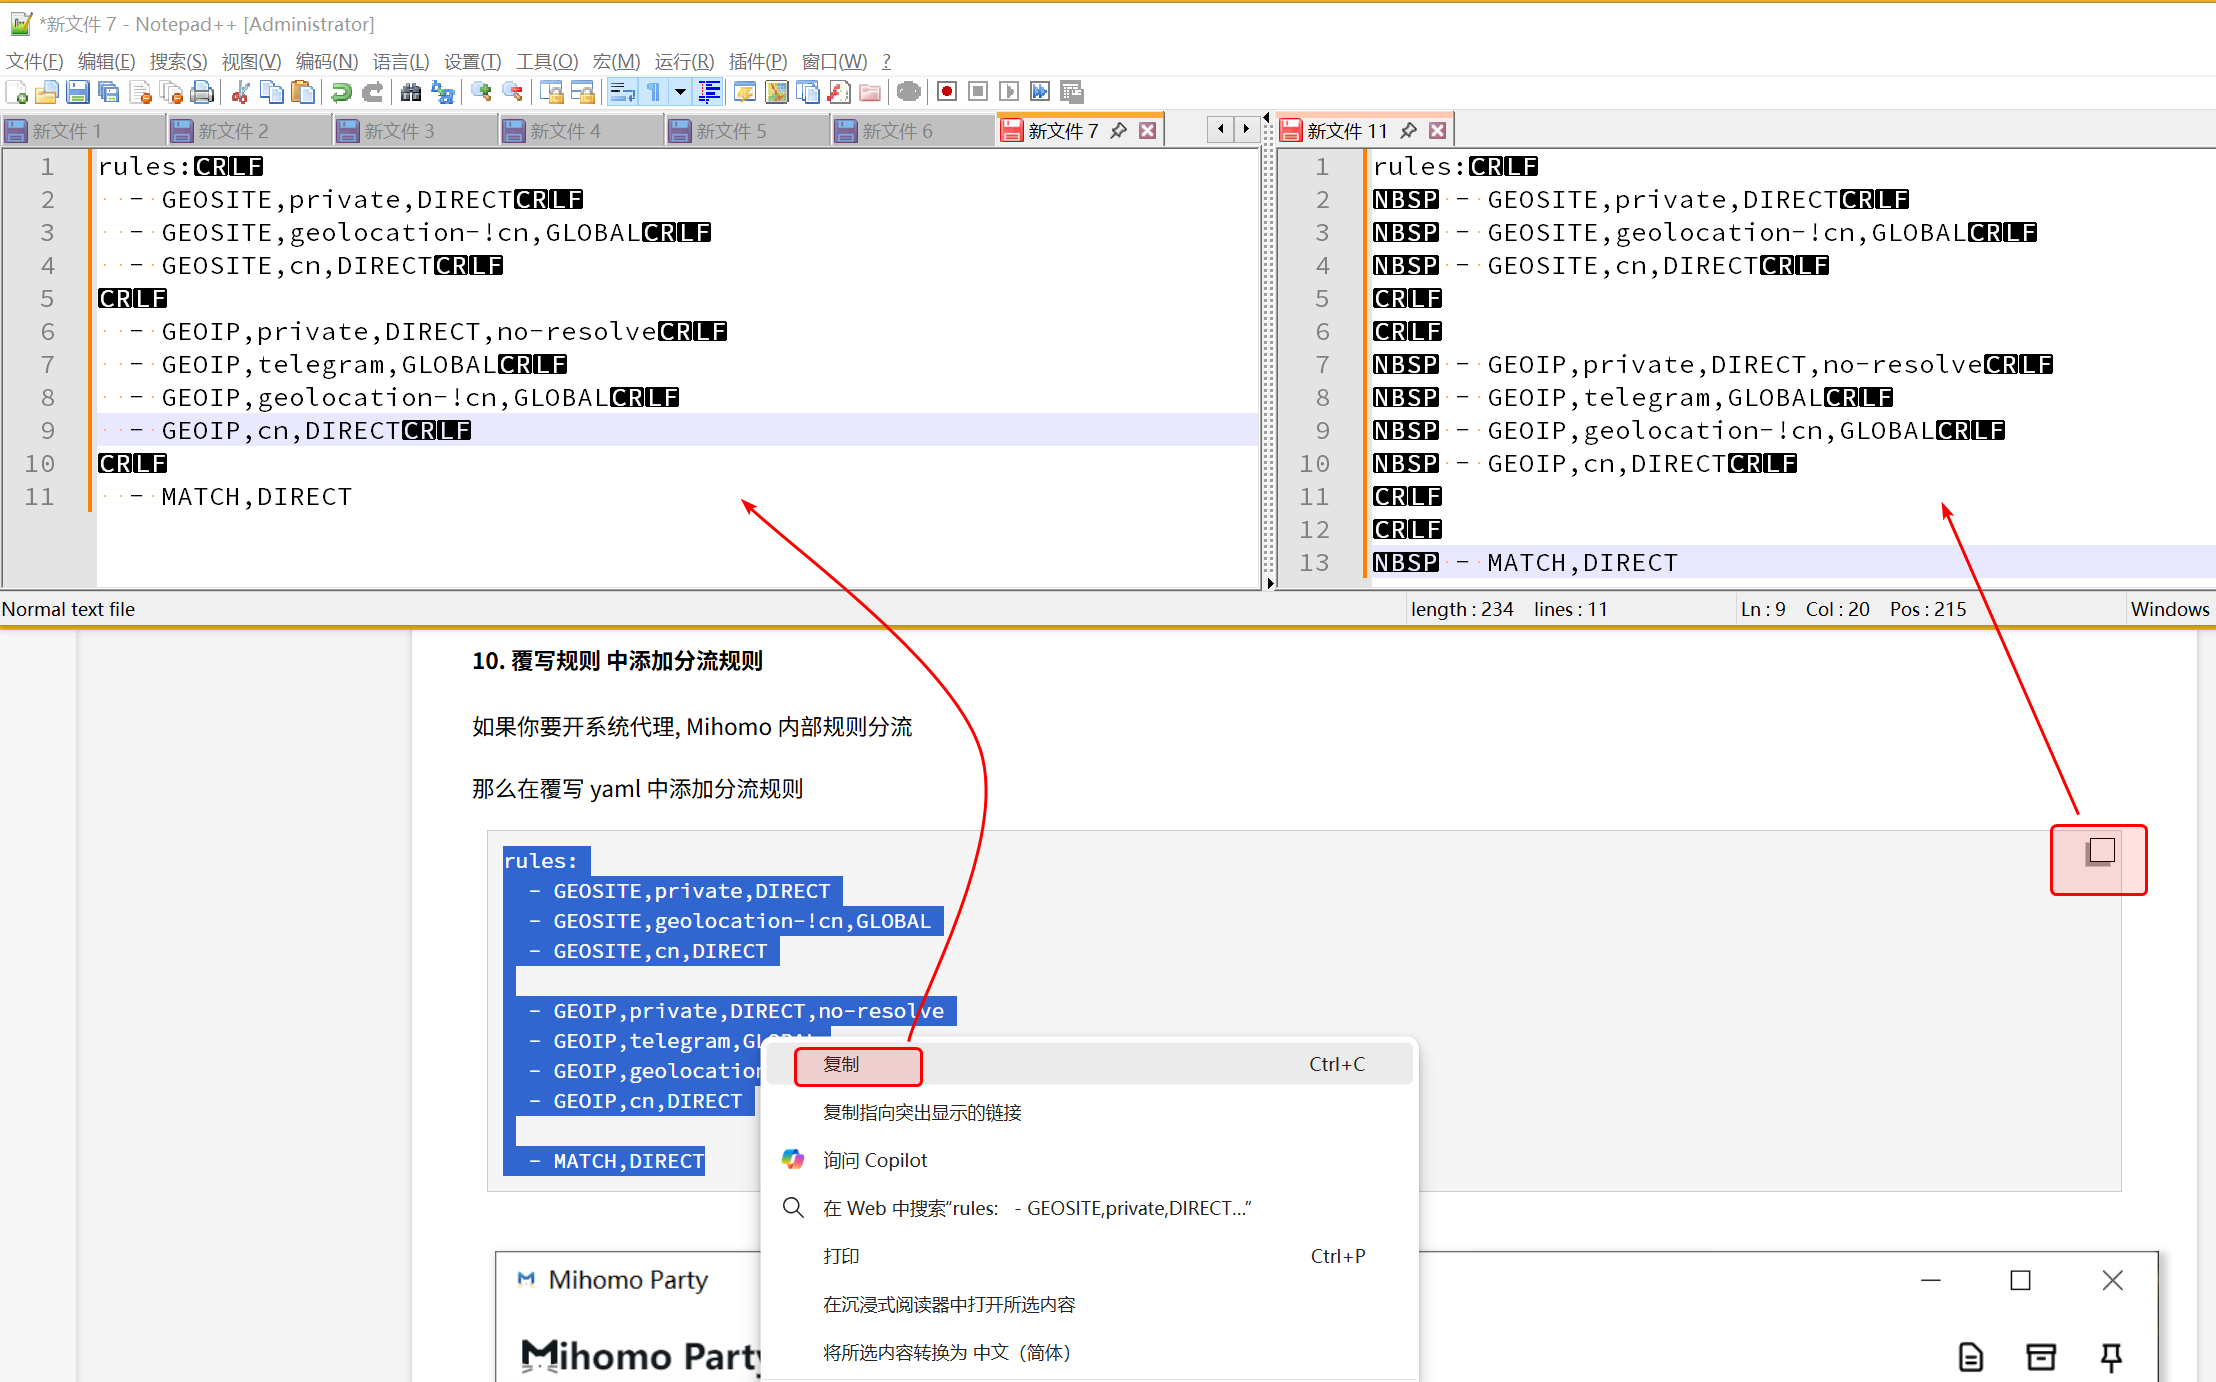Click the Undo arrow icon

[x=341, y=92]
